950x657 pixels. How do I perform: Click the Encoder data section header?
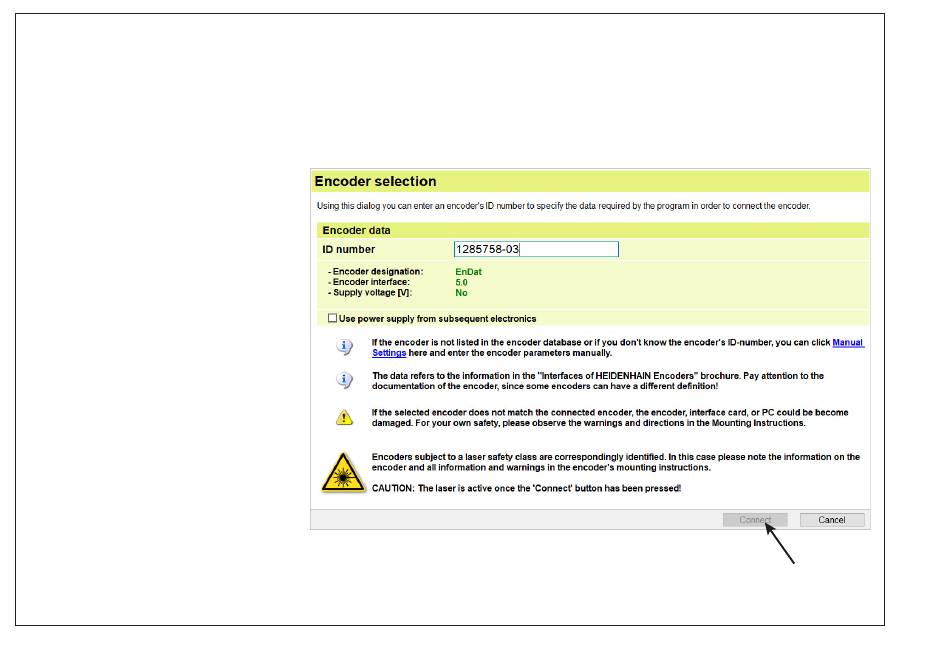point(593,230)
